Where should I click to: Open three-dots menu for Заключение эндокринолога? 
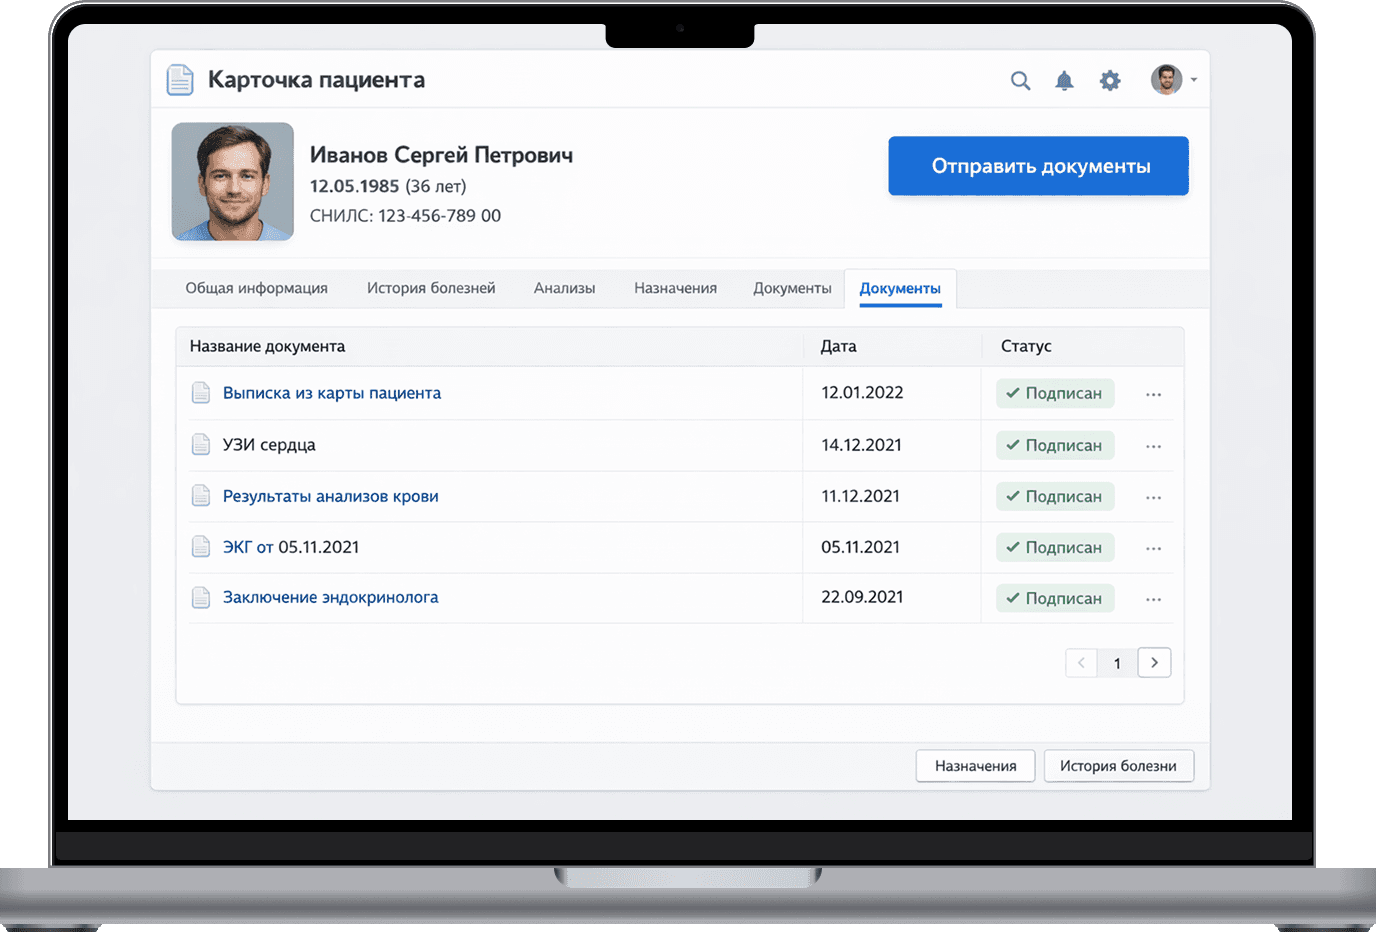[1153, 599]
